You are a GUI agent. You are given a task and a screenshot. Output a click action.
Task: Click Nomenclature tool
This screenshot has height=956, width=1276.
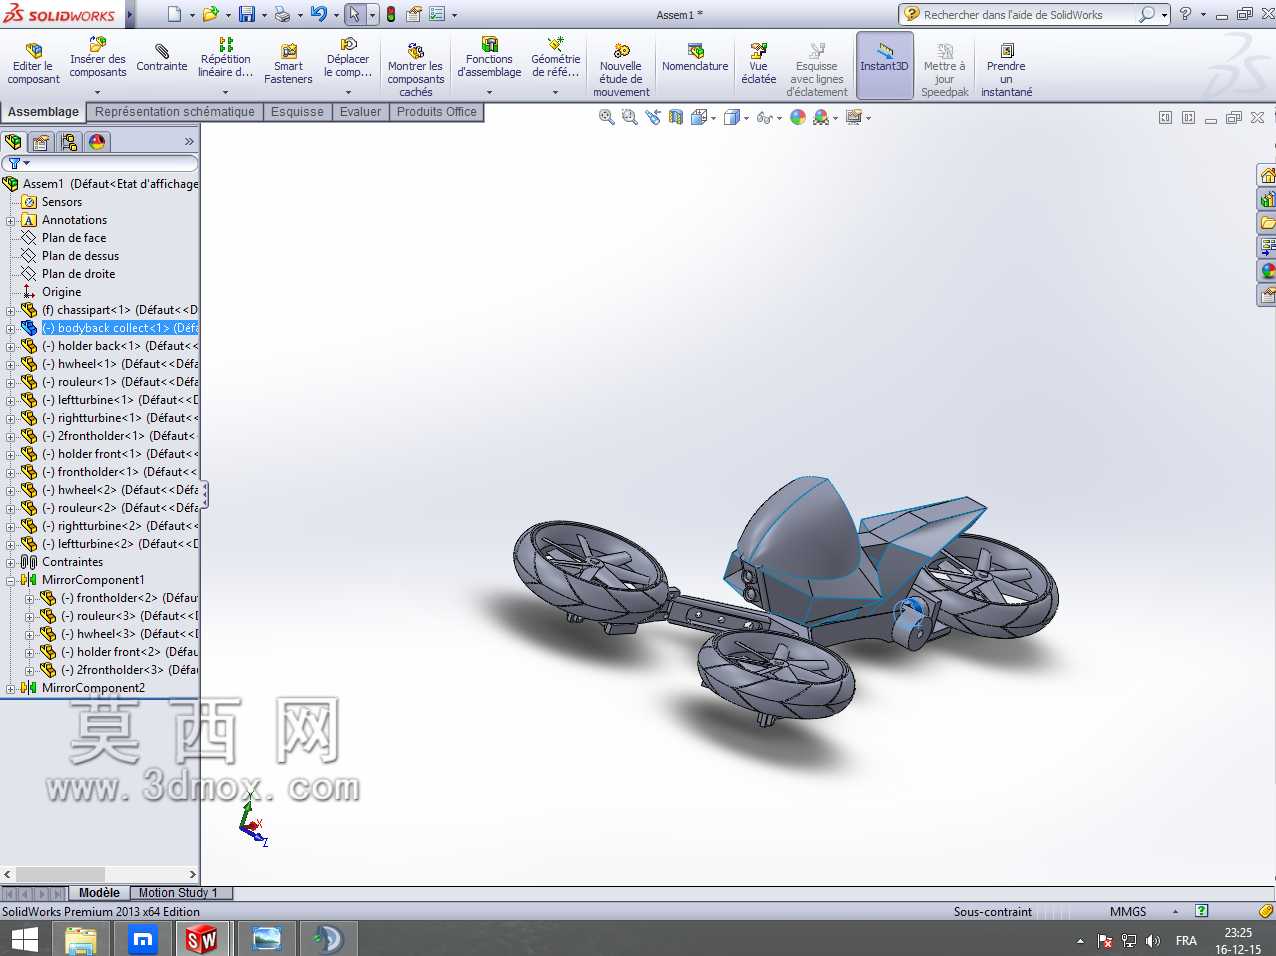695,59
